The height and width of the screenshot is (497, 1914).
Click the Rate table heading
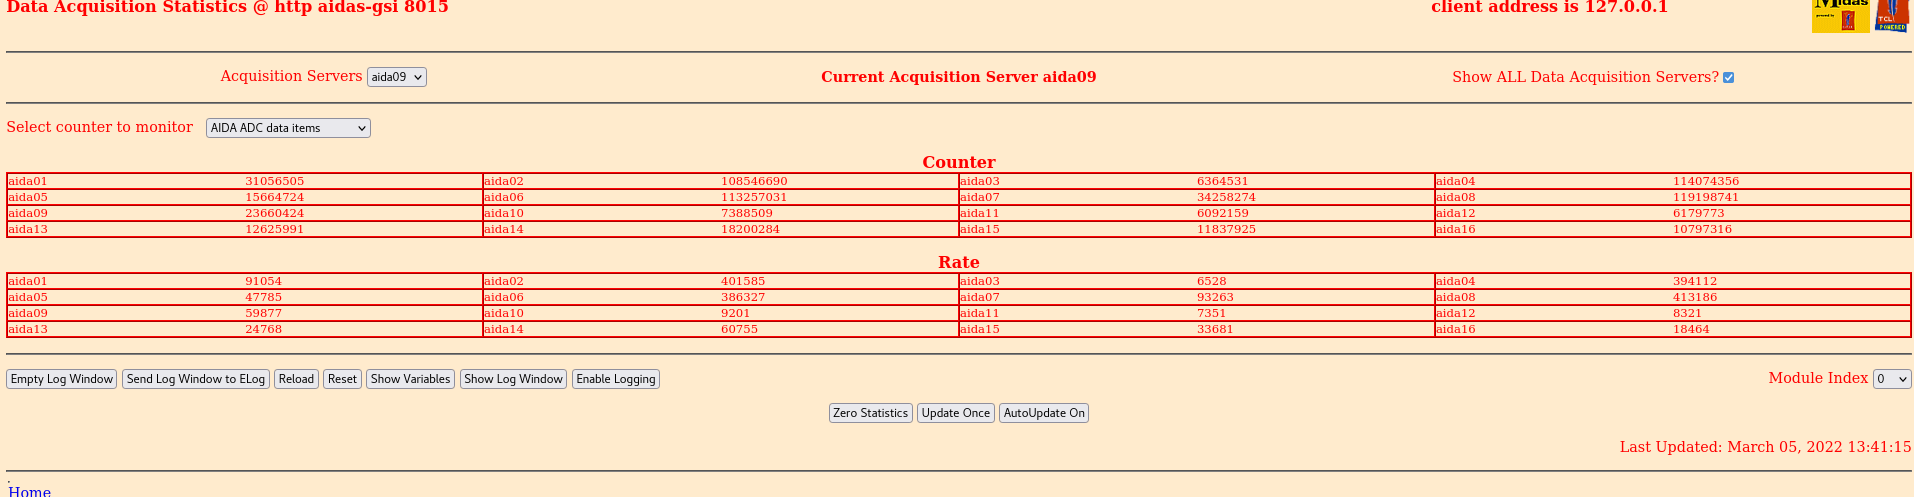pos(959,262)
